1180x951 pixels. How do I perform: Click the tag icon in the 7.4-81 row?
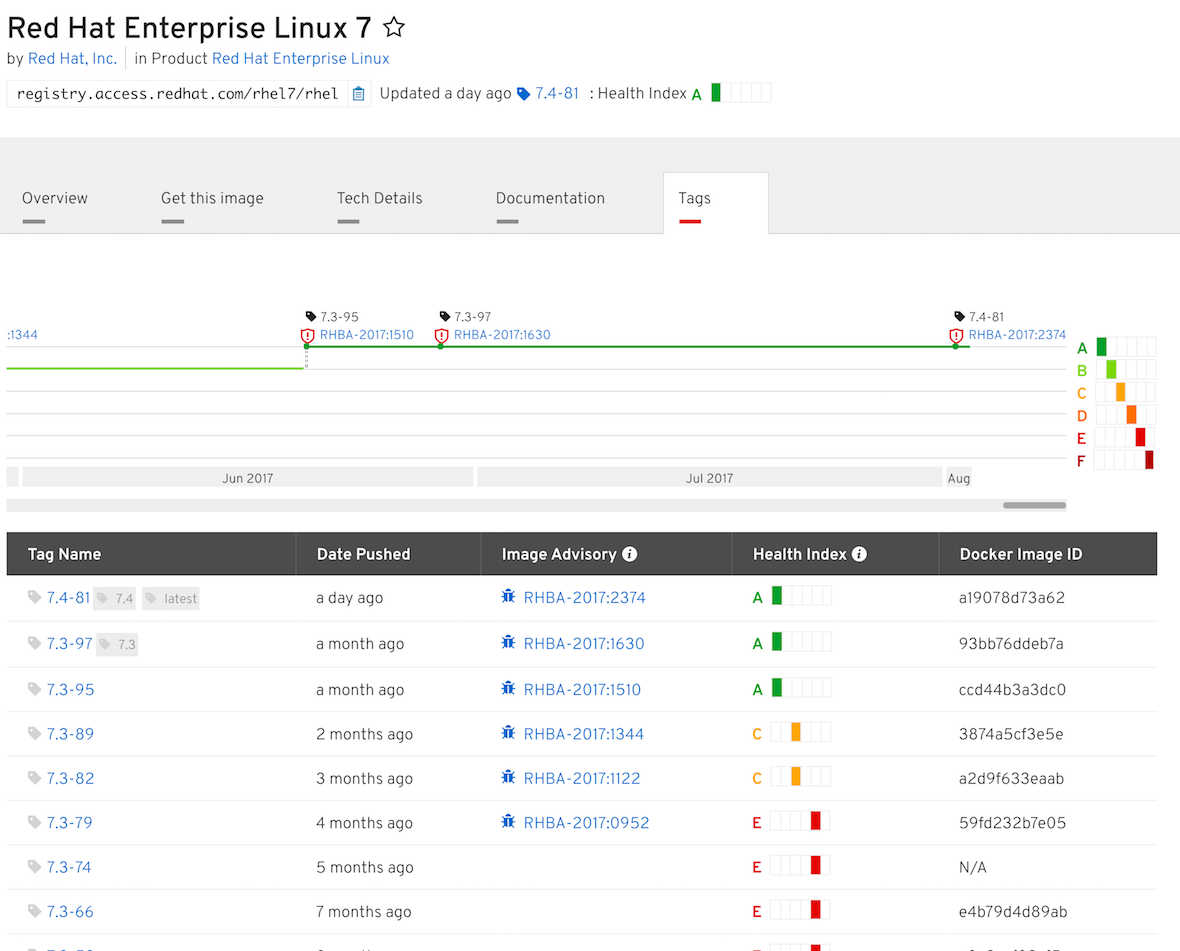click(x=34, y=597)
